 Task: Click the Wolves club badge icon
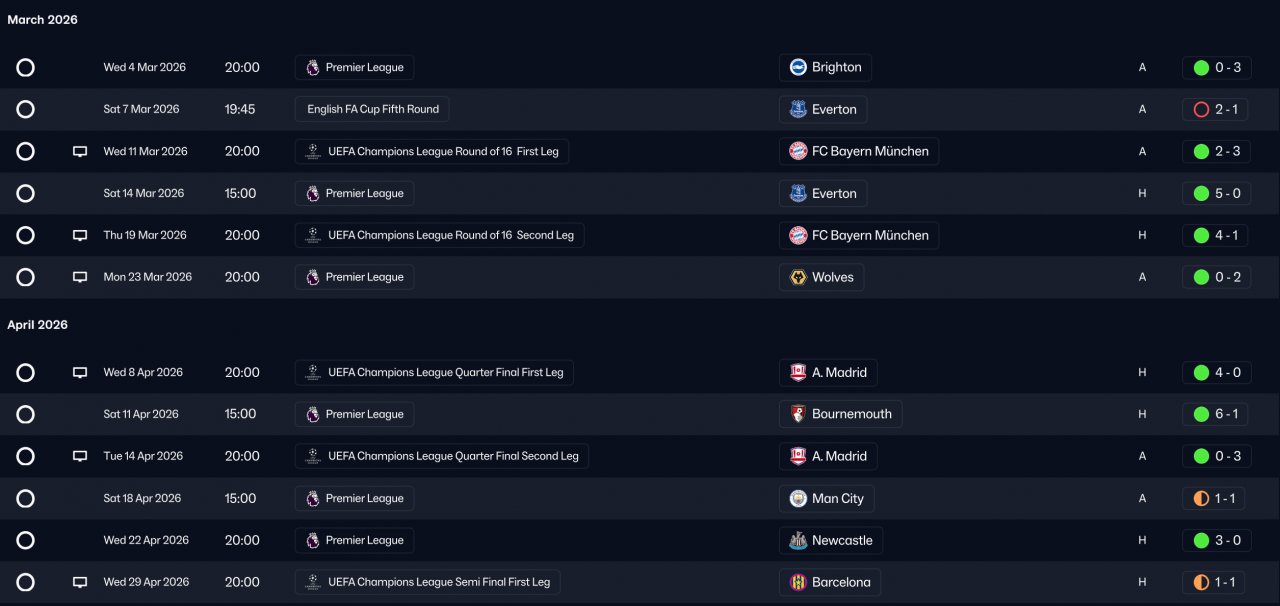click(x=798, y=277)
